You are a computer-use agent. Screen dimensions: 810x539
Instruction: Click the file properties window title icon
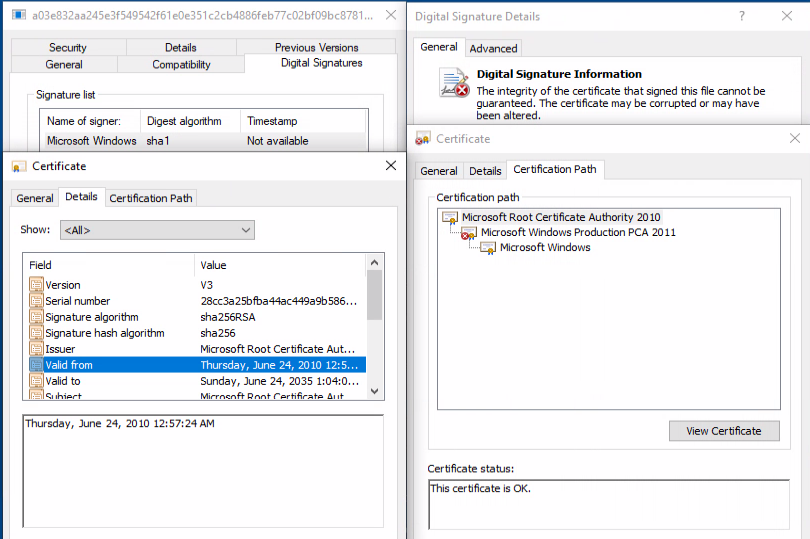(x=19, y=15)
